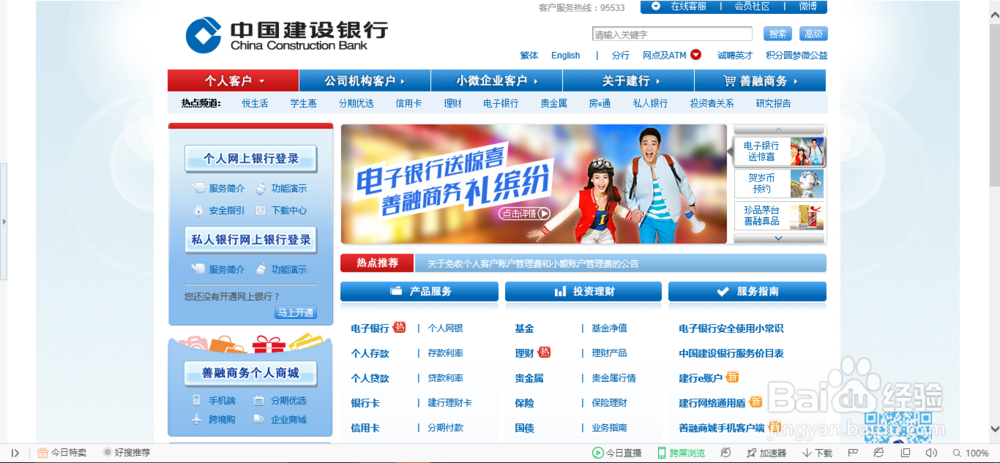Open 存款利率 link
The height and width of the screenshot is (463, 1000).
[x=445, y=353]
